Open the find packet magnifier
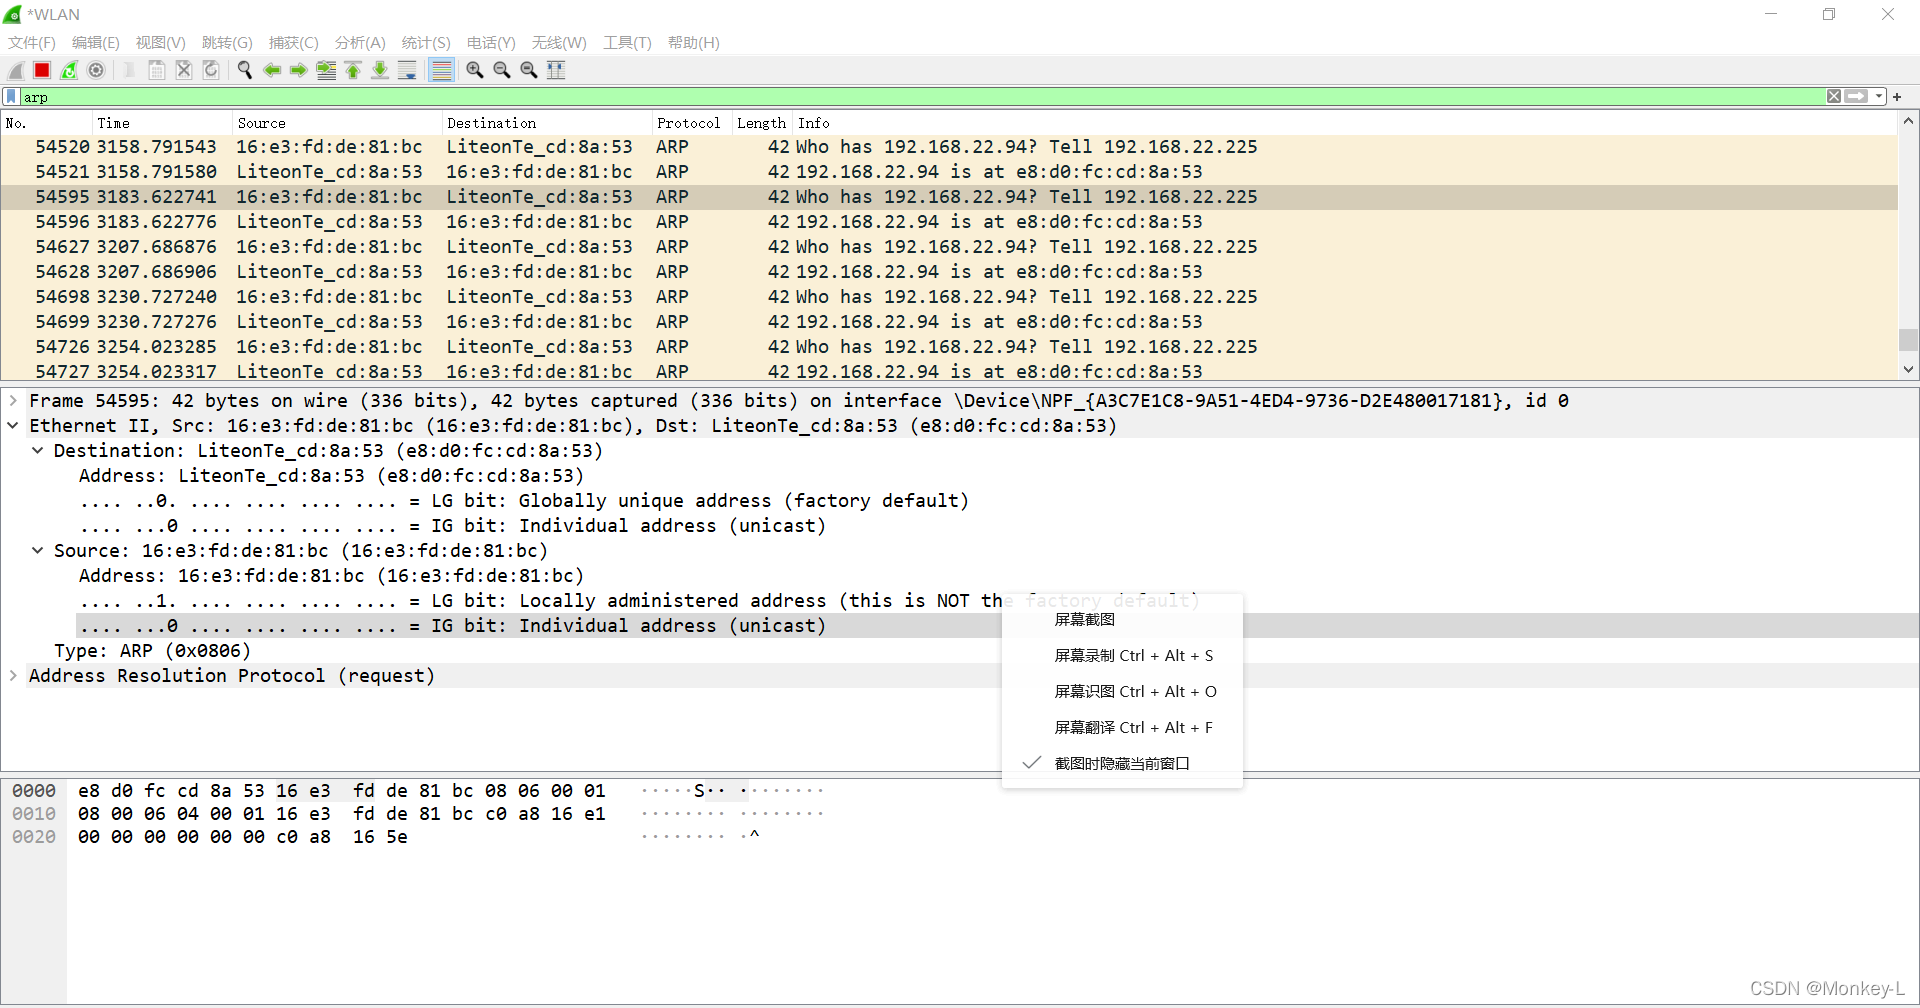The image size is (1920, 1008). (x=245, y=70)
